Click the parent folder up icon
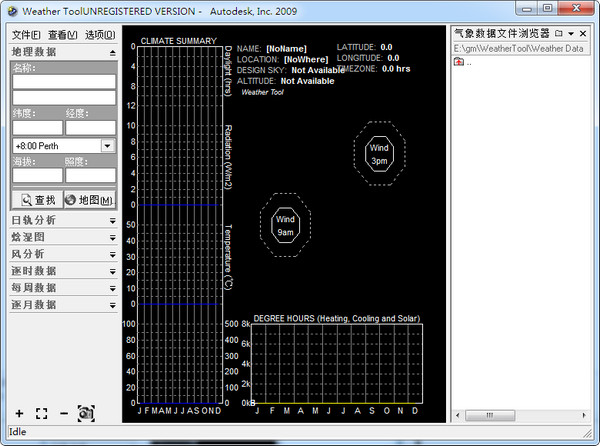 pyautogui.click(x=459, y=62)
